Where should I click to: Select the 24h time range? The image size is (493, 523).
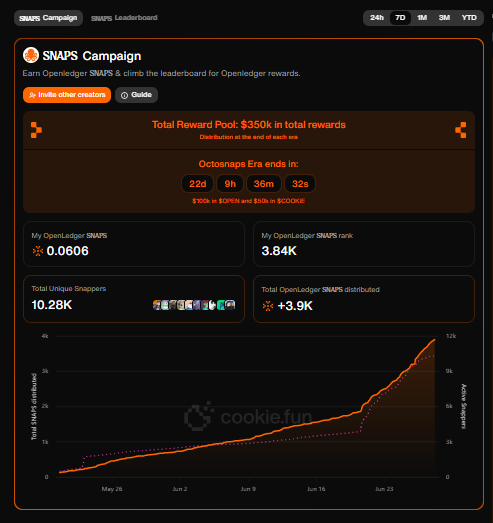pyautogui.click(x=377, y=18)
